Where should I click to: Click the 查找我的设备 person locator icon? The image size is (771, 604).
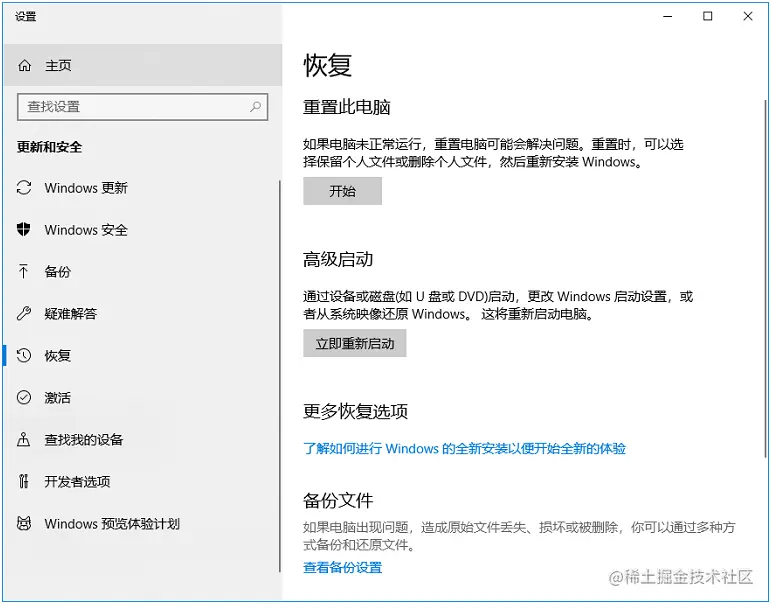24,439
